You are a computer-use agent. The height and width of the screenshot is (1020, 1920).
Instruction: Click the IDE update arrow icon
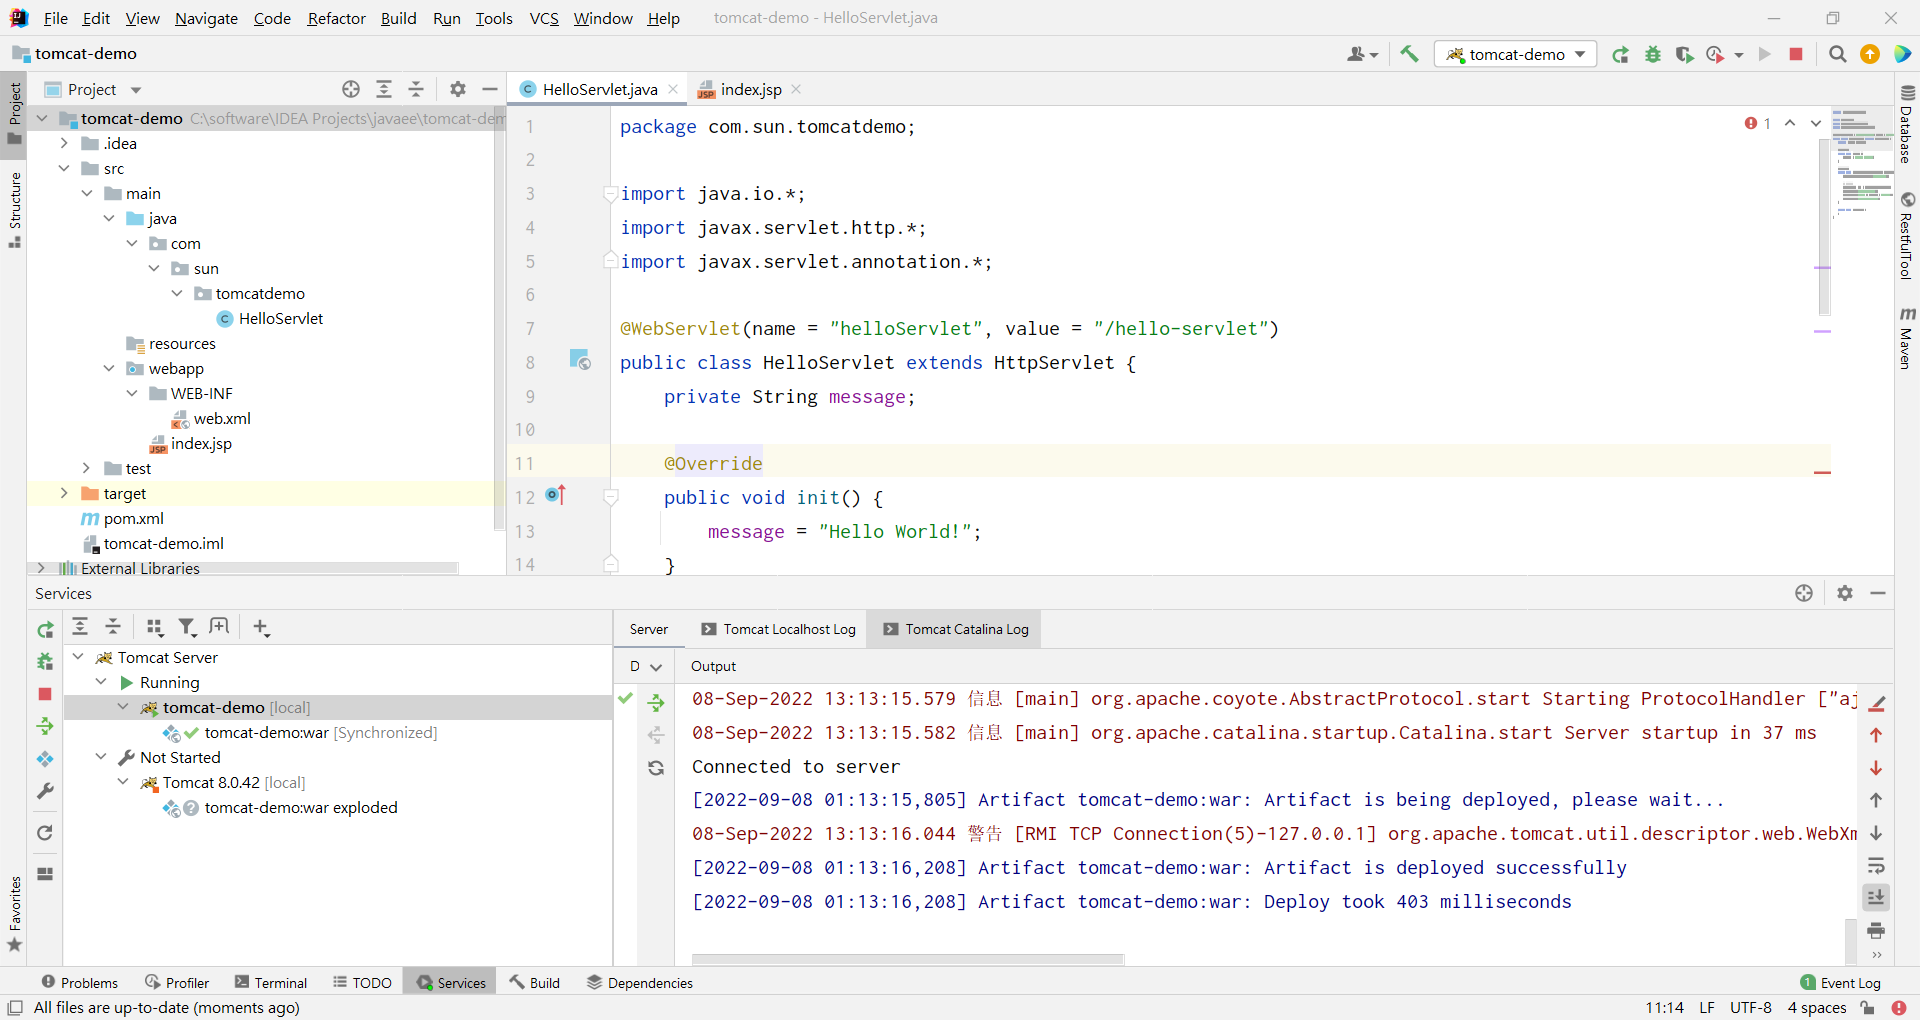(x=1870, y=54)
